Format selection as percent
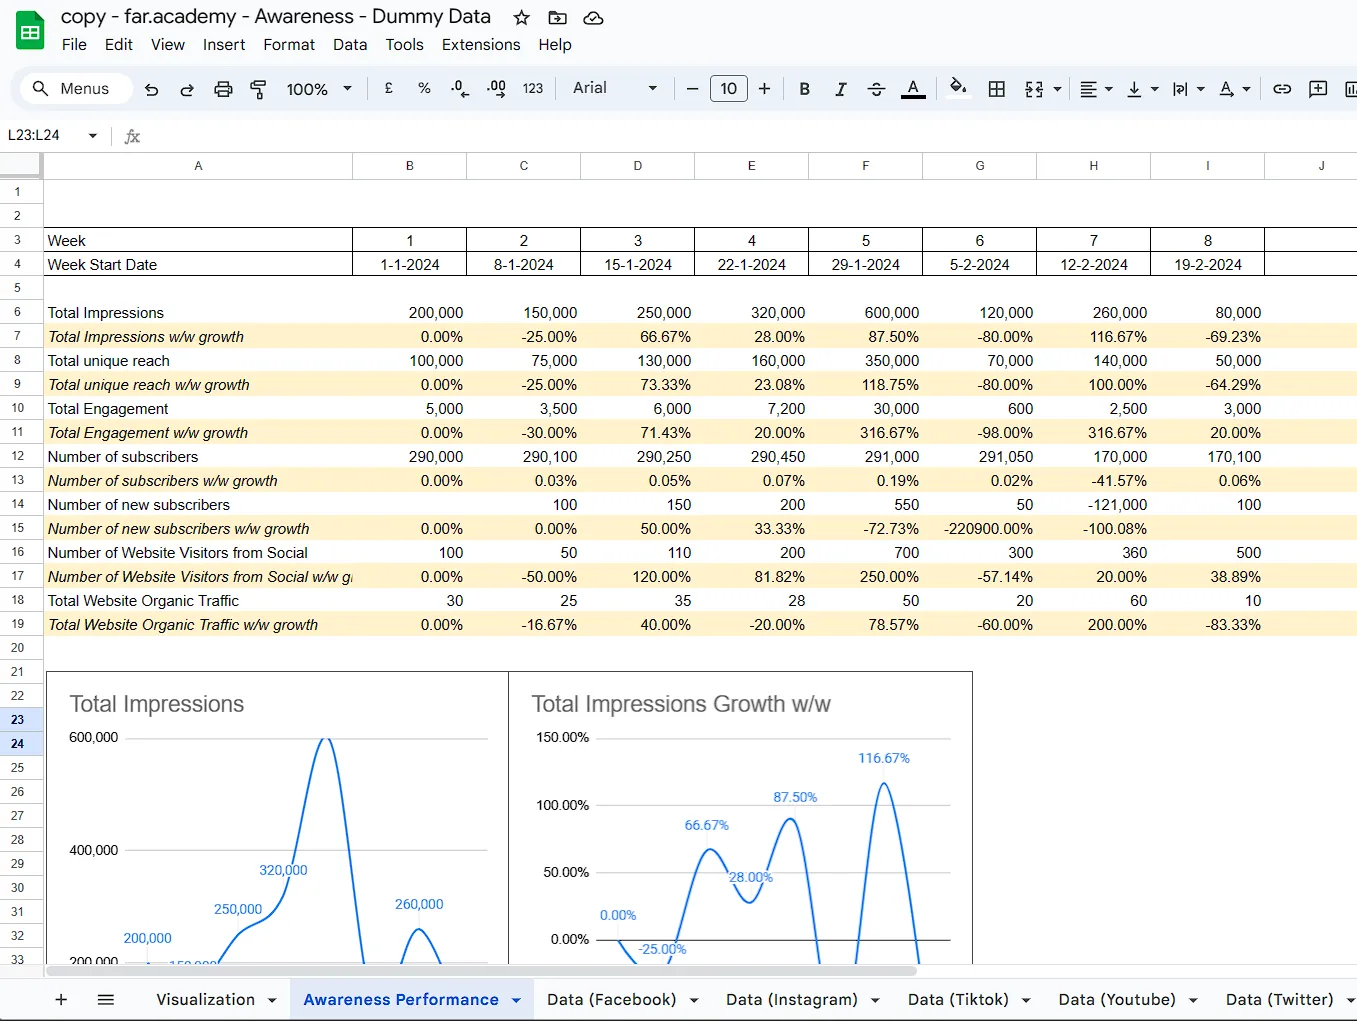 point(424,88)
